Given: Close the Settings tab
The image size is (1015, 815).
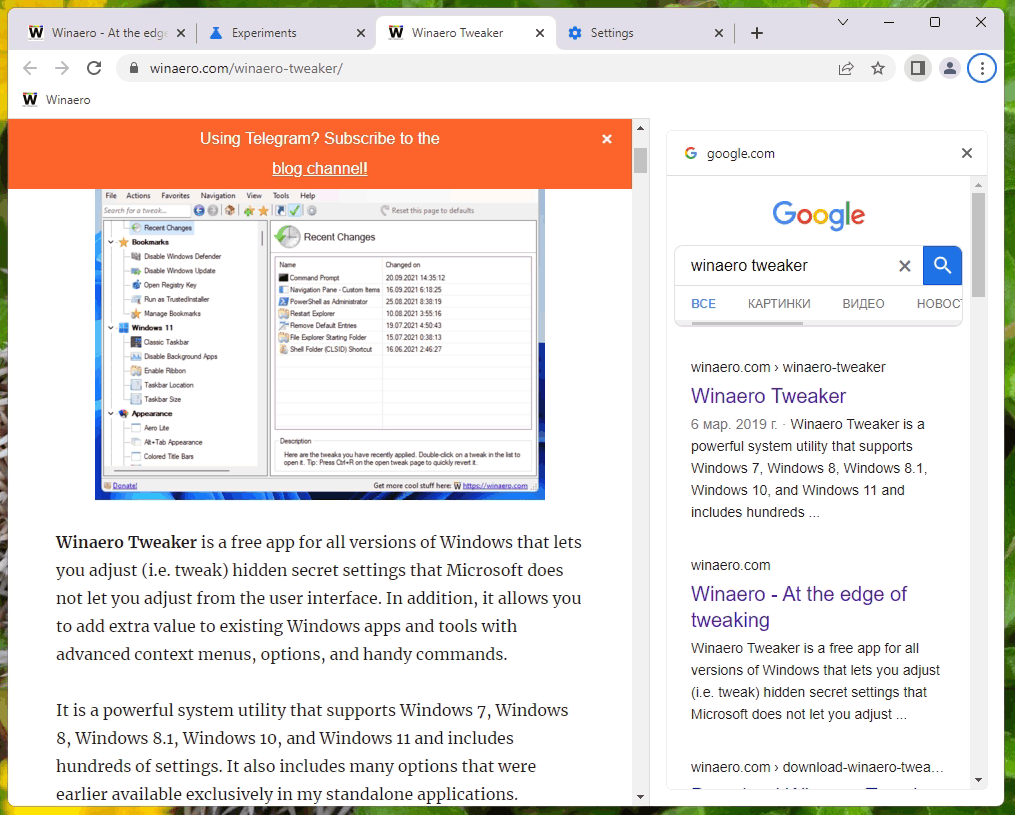Looking at the screenshot, I should pos(719,33).
